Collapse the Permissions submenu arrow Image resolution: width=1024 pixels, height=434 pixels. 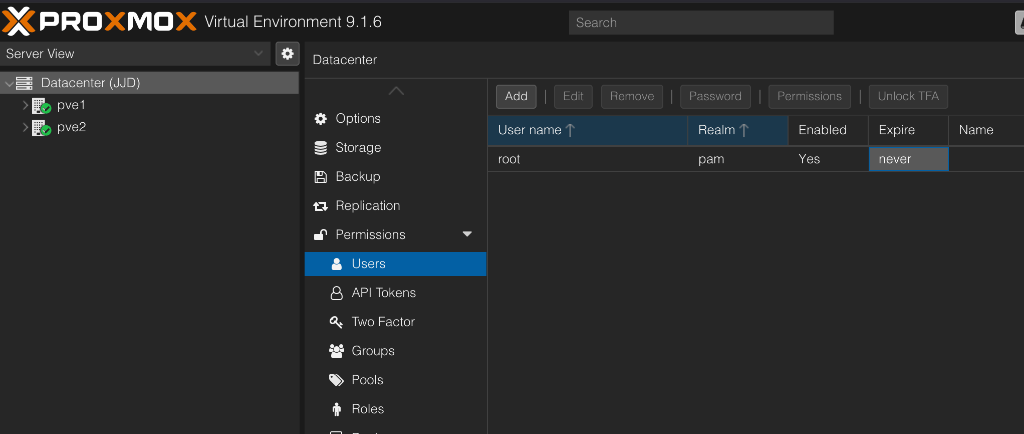(x=467, y=234)
